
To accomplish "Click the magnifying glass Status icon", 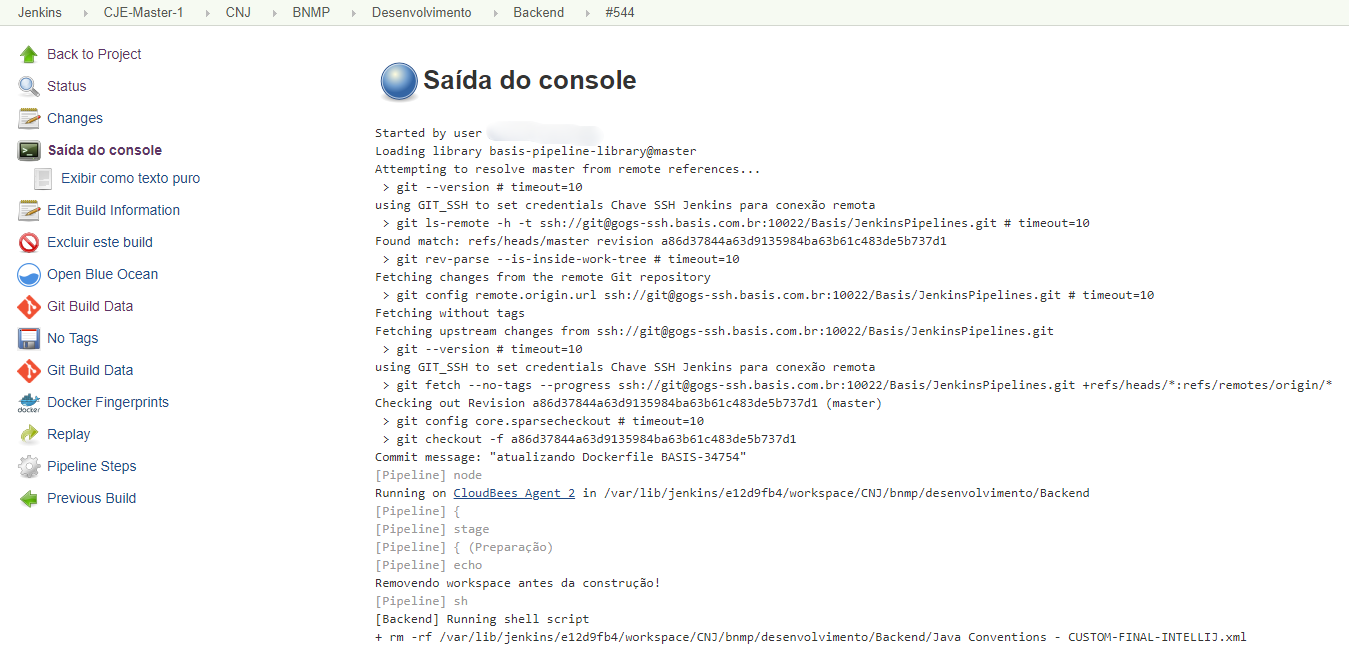I will click(29, 86).
